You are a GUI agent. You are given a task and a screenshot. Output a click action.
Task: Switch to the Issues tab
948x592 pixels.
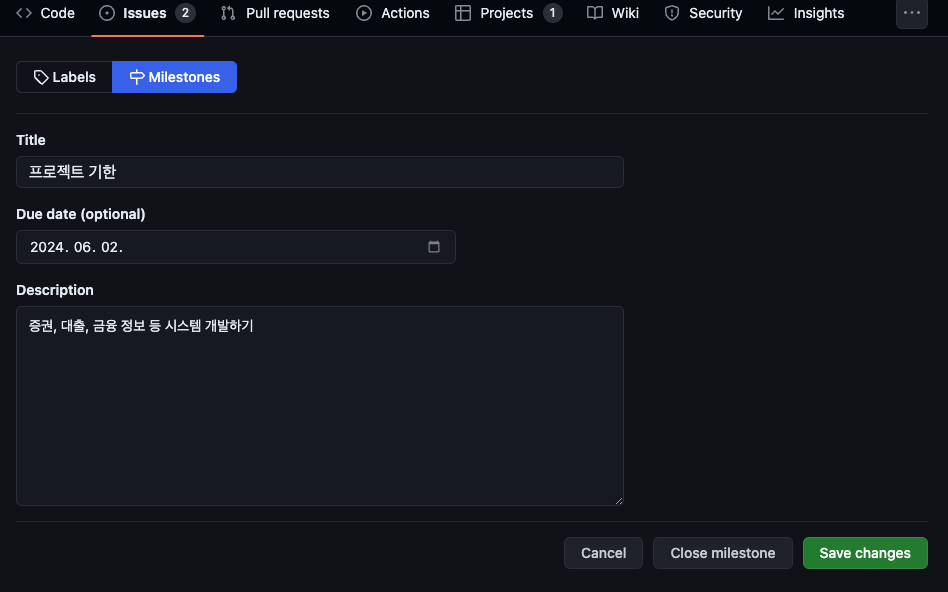coord(148,13)
